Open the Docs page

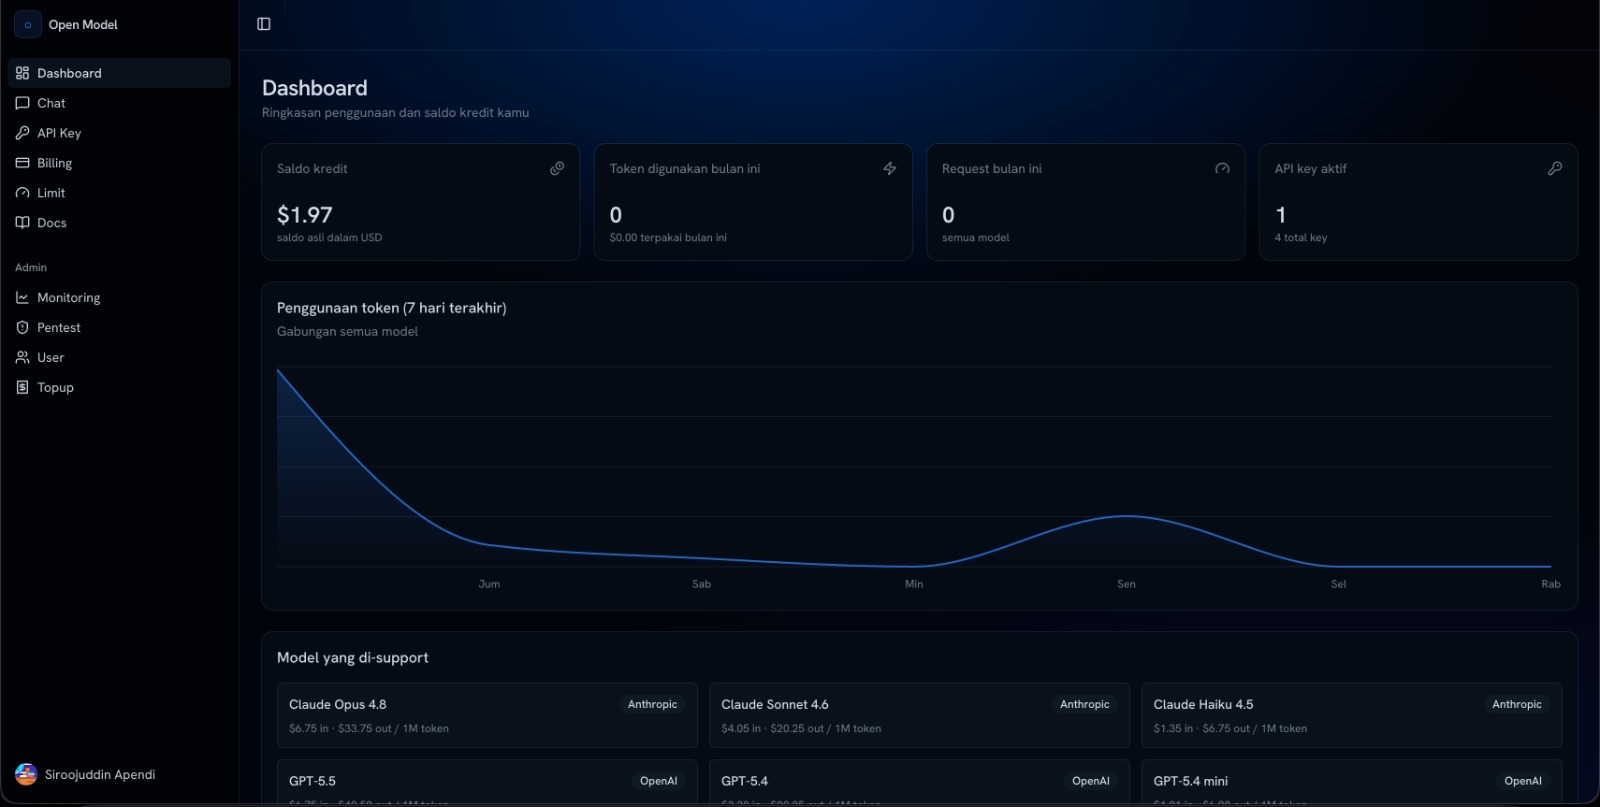pos(119,223)
